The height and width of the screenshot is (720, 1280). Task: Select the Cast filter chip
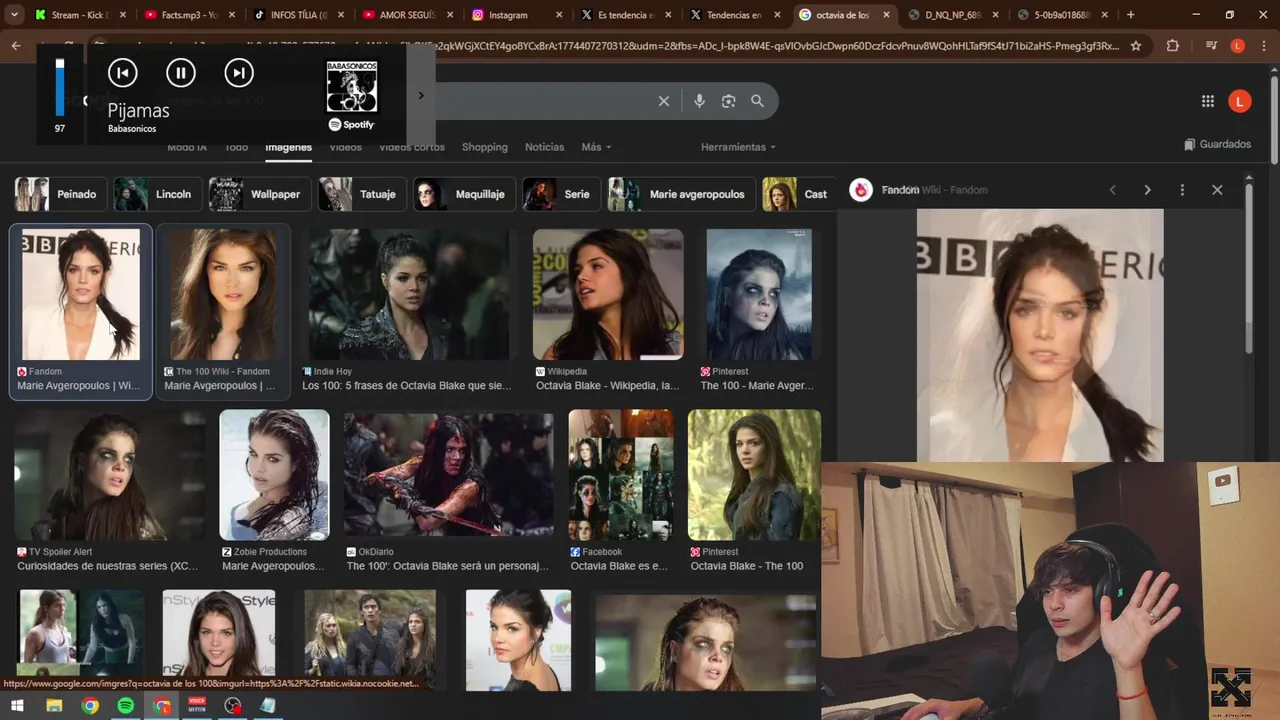tap(799, 194)
